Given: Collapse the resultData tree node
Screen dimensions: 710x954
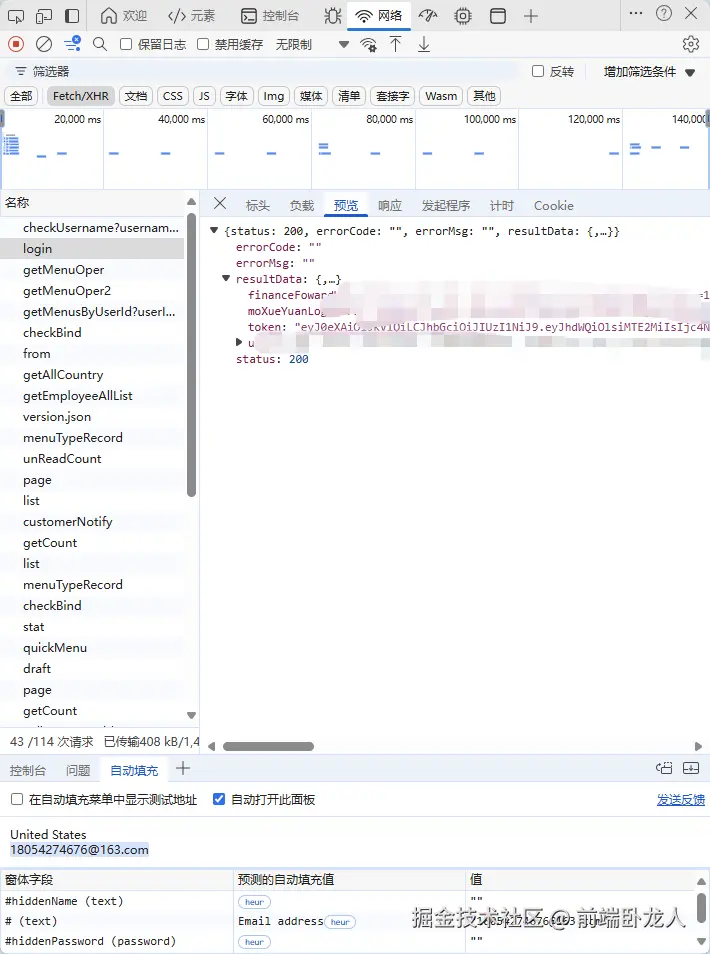Looking at the screenshot, I should (226, 279).
